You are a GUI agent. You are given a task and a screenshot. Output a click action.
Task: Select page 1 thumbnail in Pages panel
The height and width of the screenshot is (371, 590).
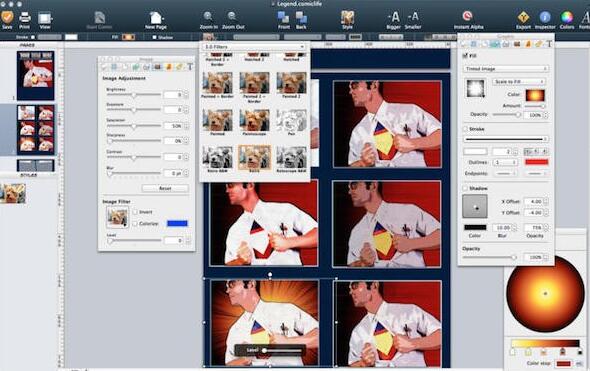coord(35,75)
